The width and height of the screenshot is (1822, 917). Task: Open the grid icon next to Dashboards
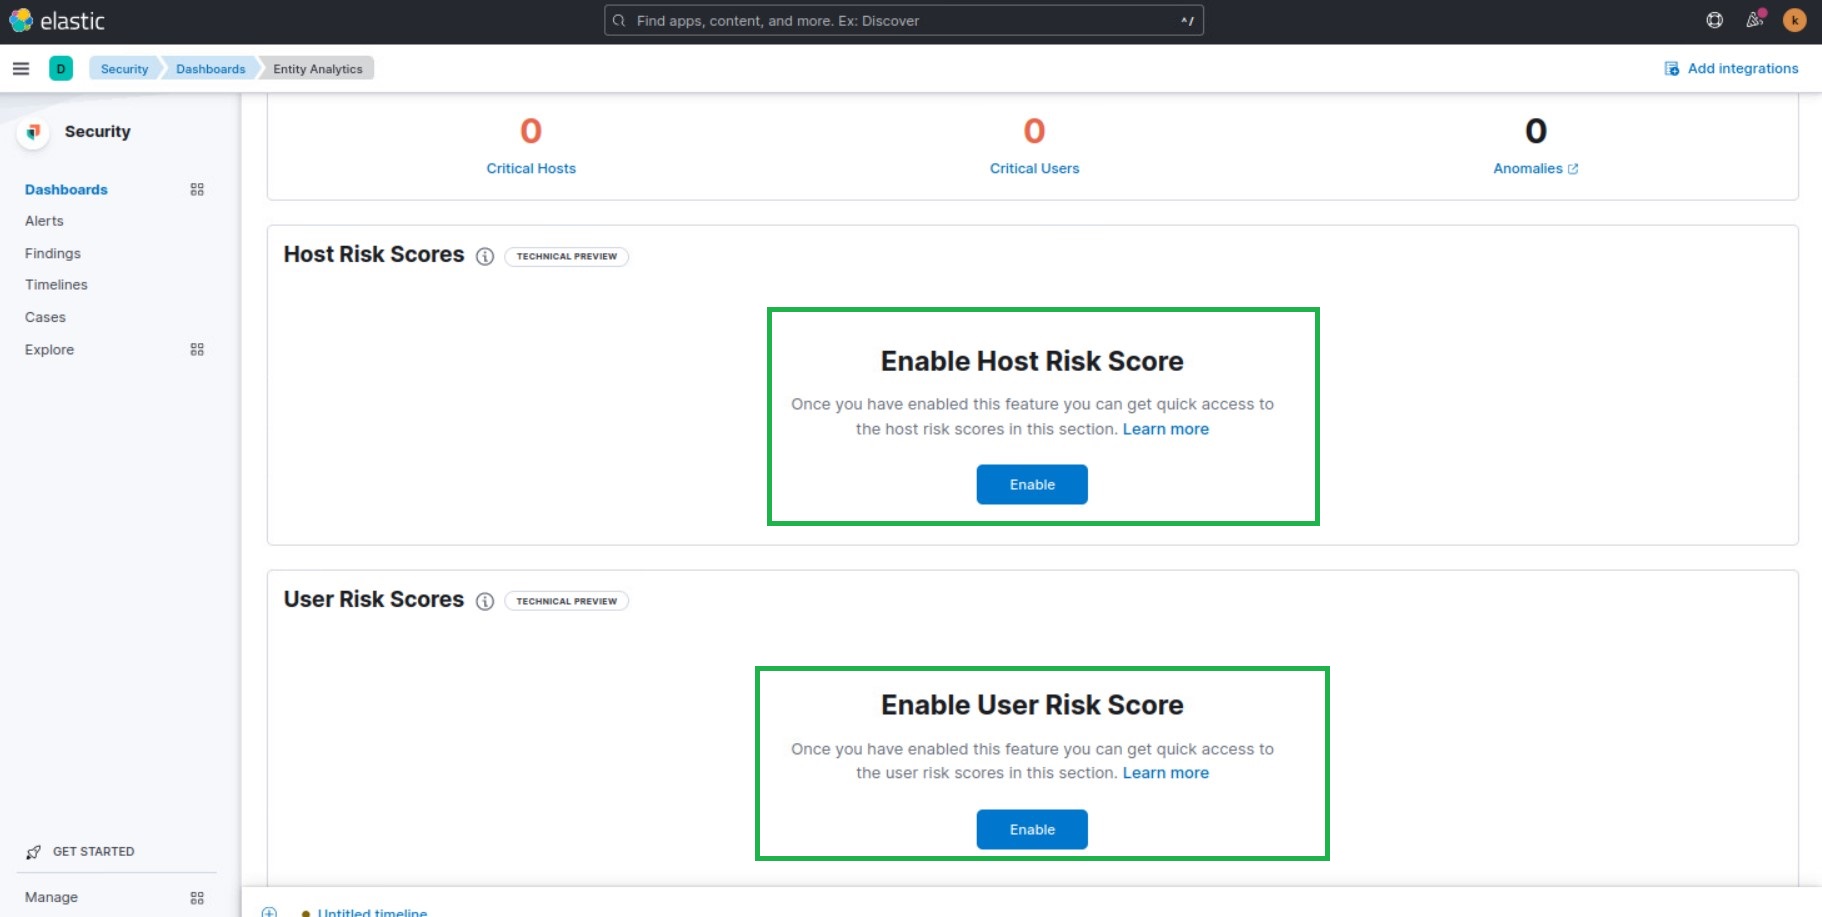point(197,189)
